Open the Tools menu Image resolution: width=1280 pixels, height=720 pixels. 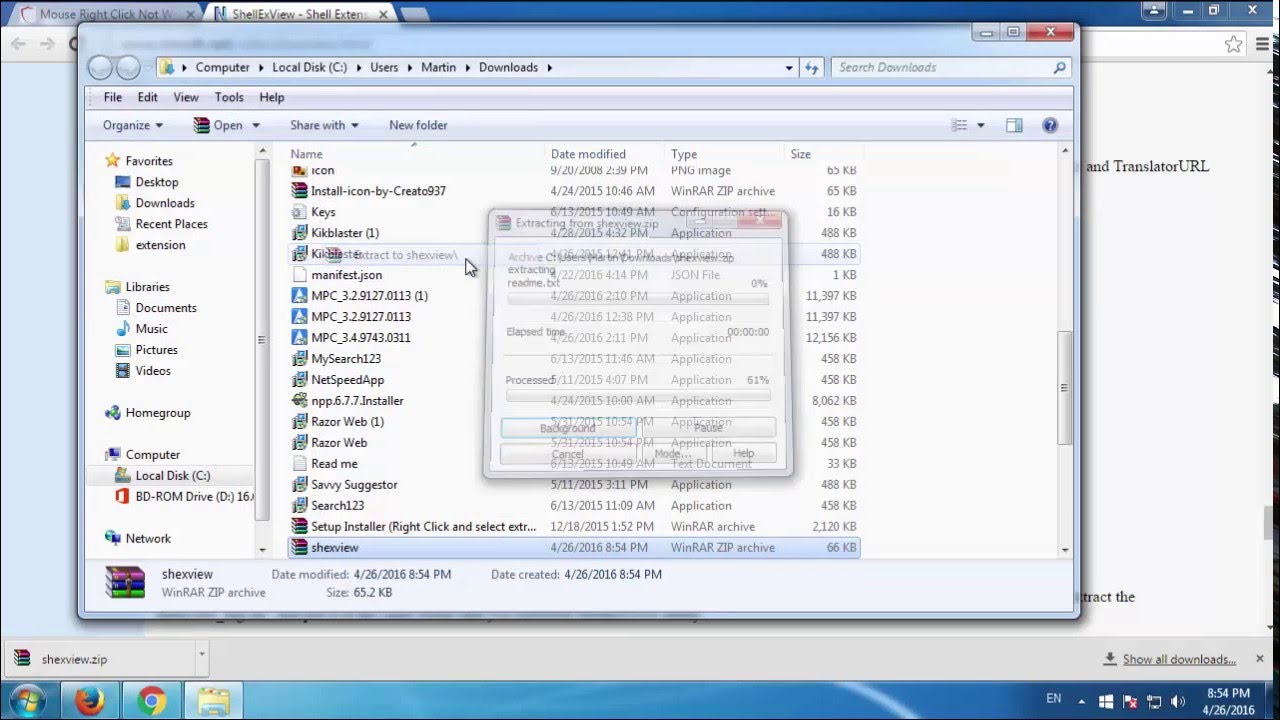229,97
